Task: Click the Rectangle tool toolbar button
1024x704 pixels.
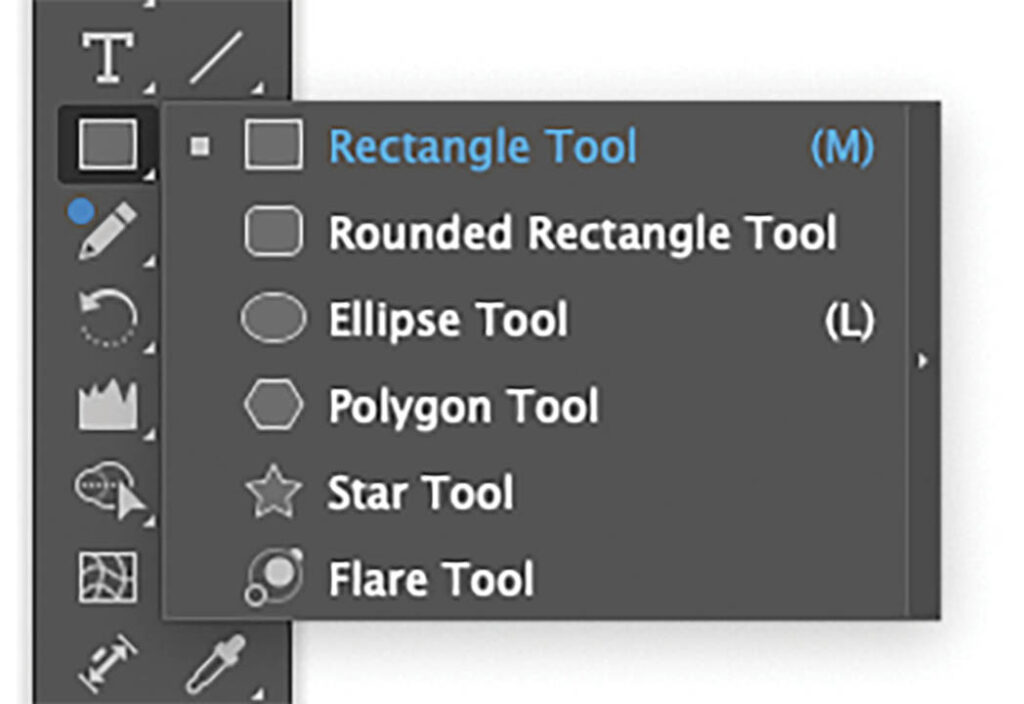Action: [x=108, y=144]
